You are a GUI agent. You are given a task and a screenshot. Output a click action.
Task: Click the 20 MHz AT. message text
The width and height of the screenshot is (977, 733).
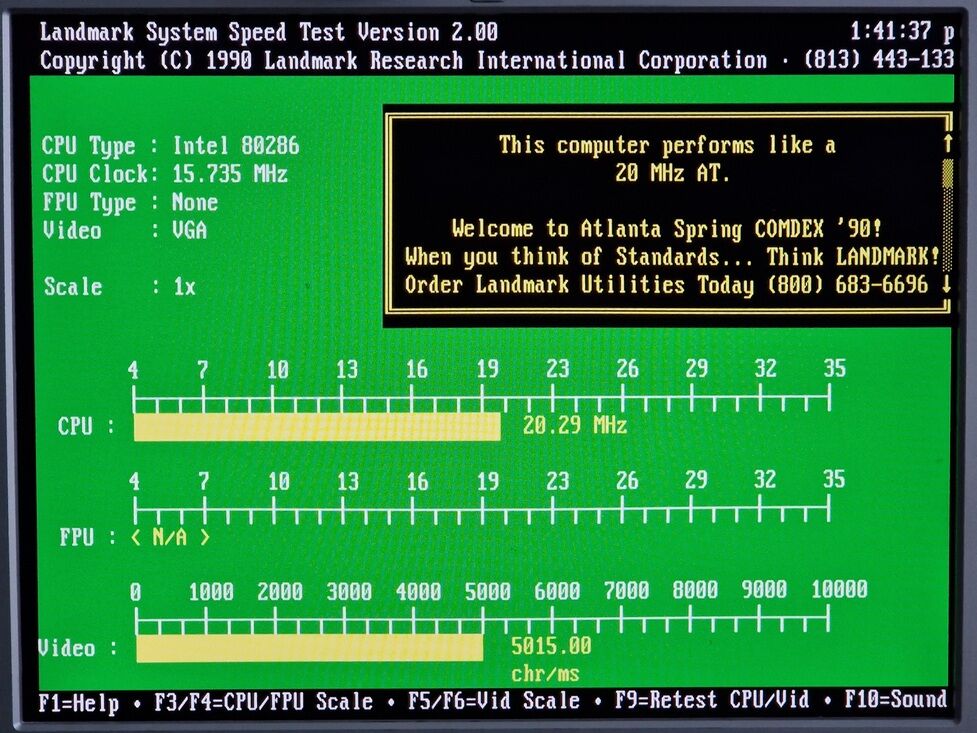tap(672, 173)
